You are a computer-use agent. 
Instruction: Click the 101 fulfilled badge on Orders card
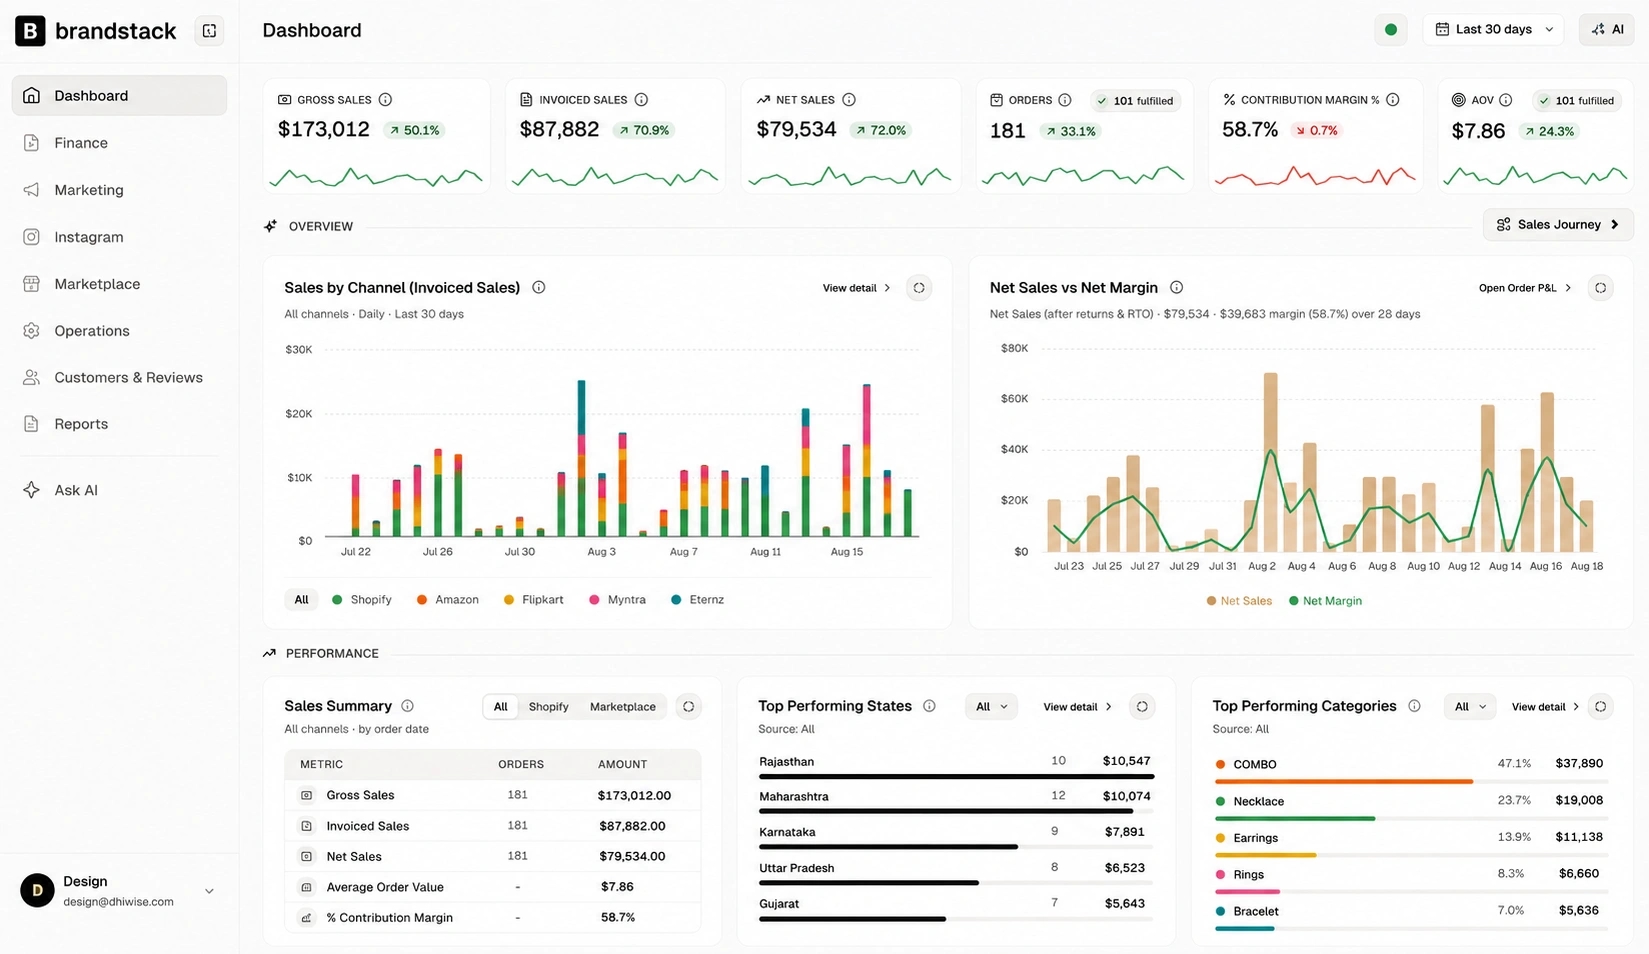click(1135, 100)
